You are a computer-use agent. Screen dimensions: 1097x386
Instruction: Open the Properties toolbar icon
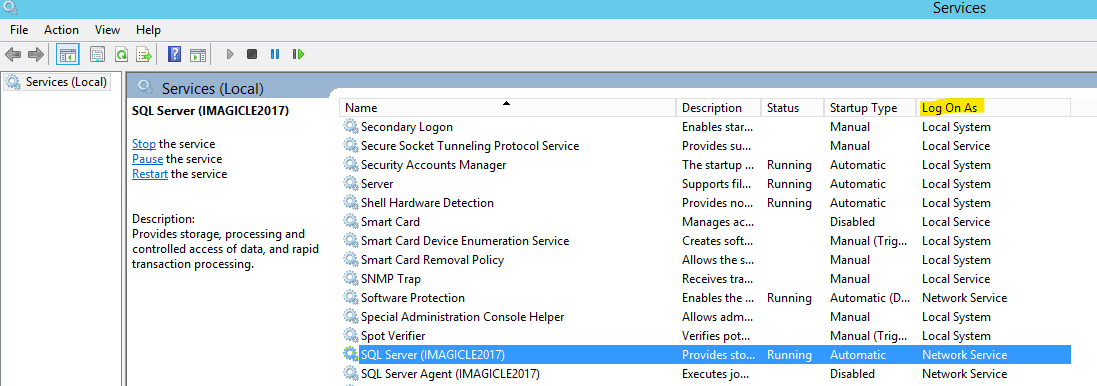click(x=98, y=54)
